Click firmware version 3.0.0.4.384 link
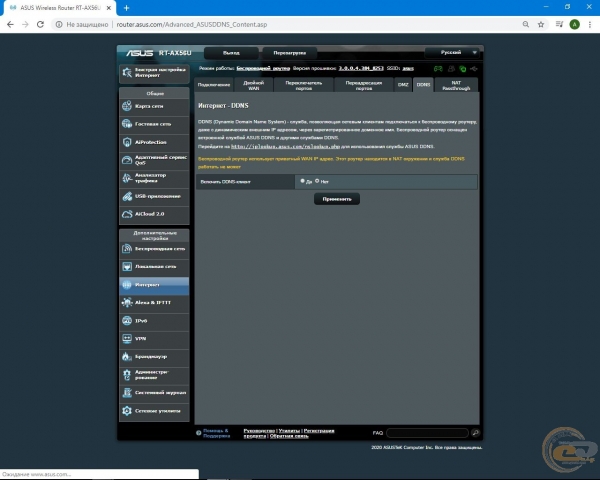Image resolution: width=600 pixels, height=480 pixels. click(x=361, y=69)
